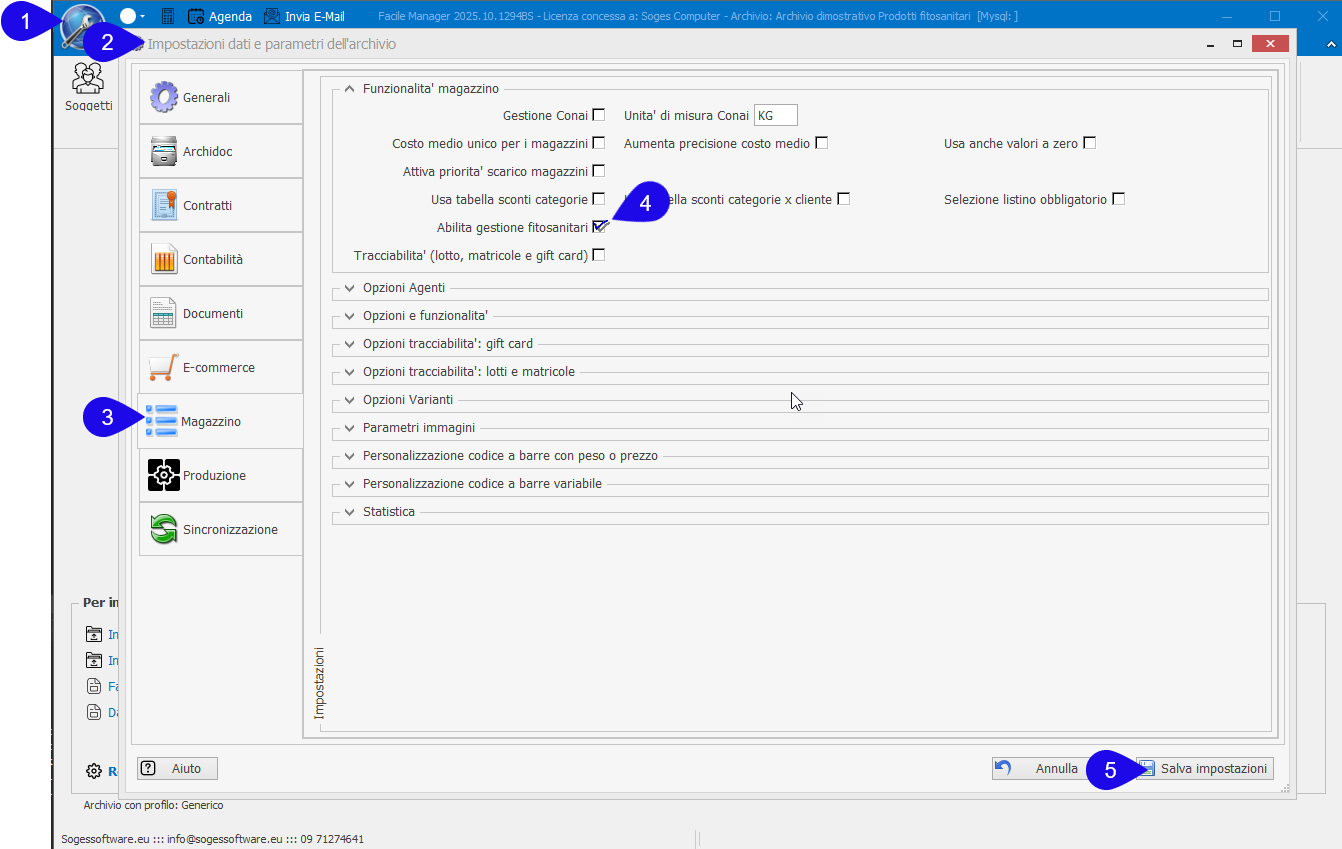Select the Contratti document icon
The image size is (1342, 849).
pyautogui.click(x=164, y=206)
